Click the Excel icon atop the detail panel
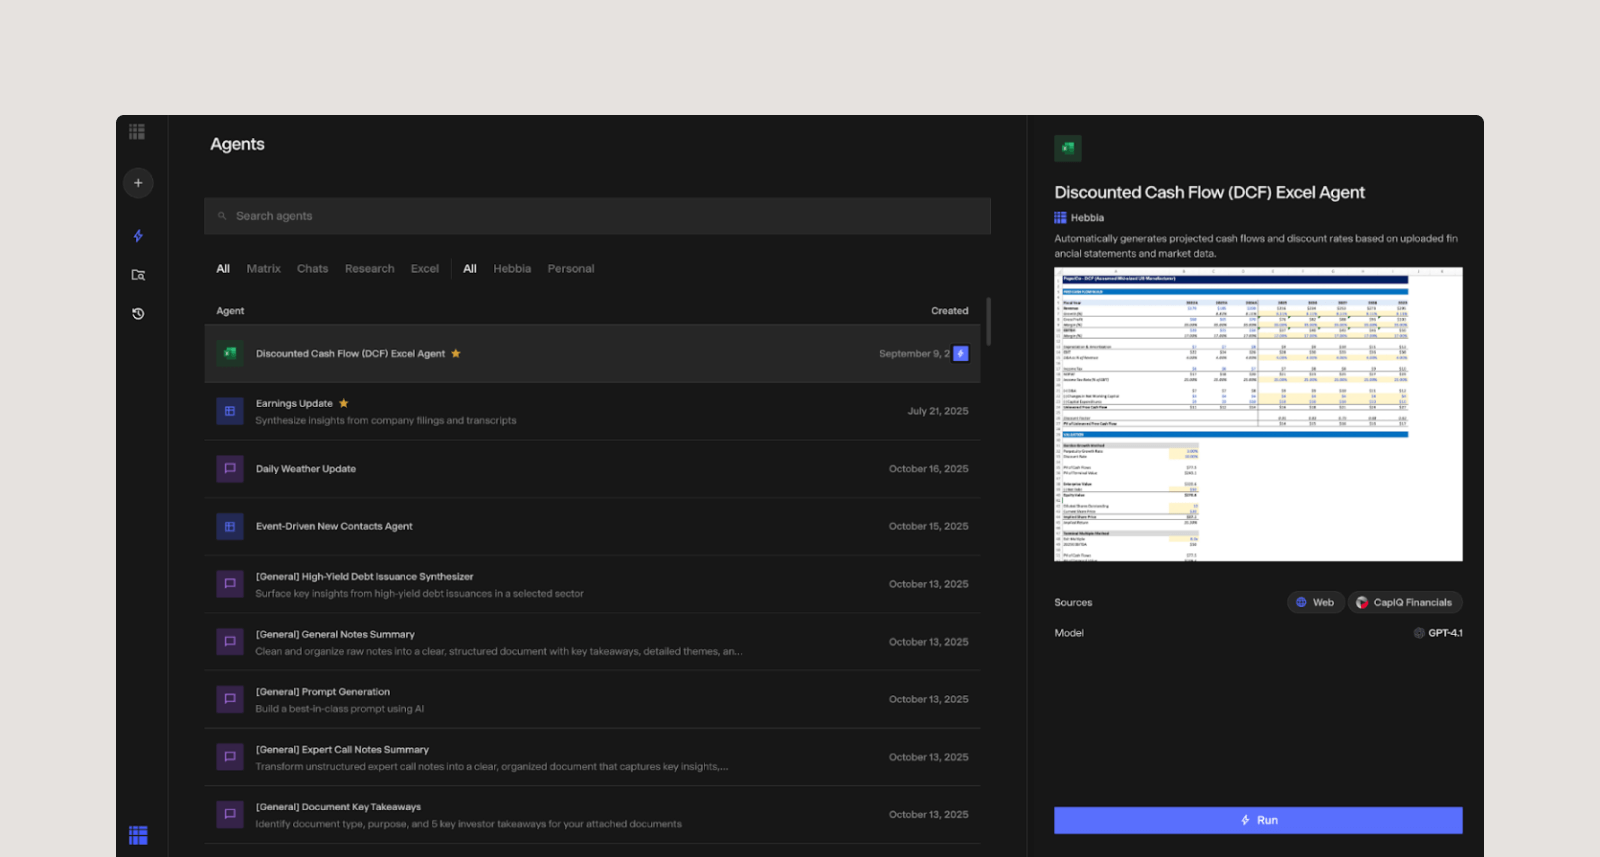 pyautogui.click(x=1068, y=148)
